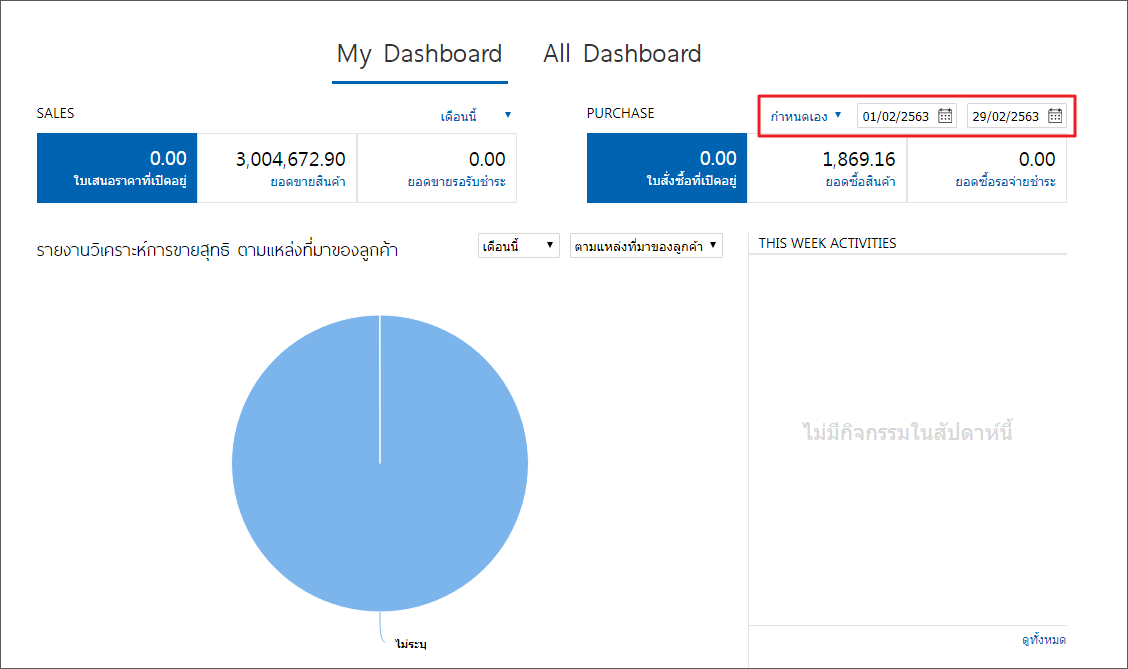Click the ดูทั้งหมด view-all link
The height and width of the screenshot is (669, 1128).
coord(1043,639)
